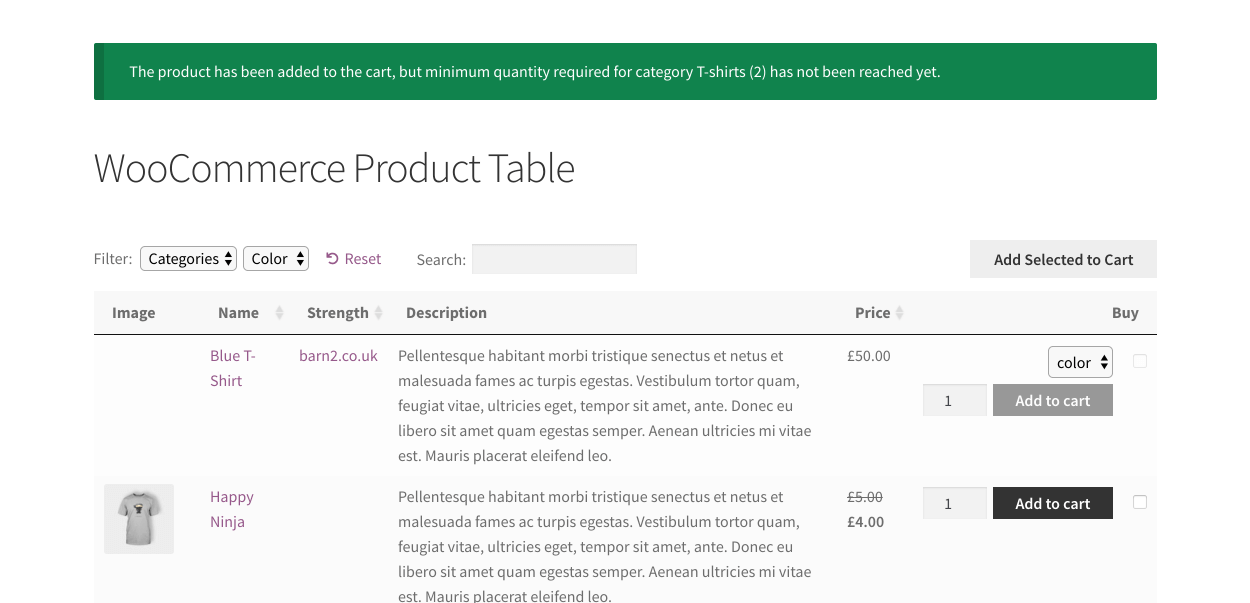Sort table by Strength column arrows

(x=378, y=313)
